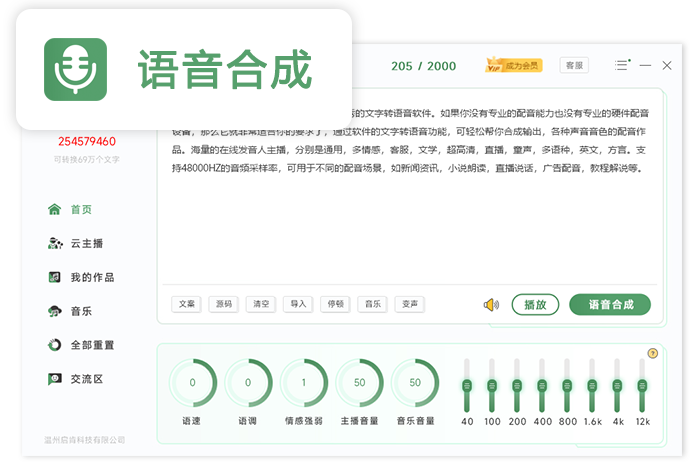The height and width of the screenshot is (464, 698).
Task: Click the speaker volume icon
Action: (x=491, y=305)
